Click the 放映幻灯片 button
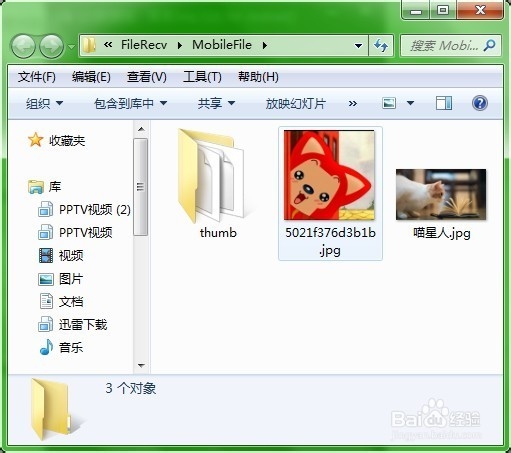 (295, 103)
